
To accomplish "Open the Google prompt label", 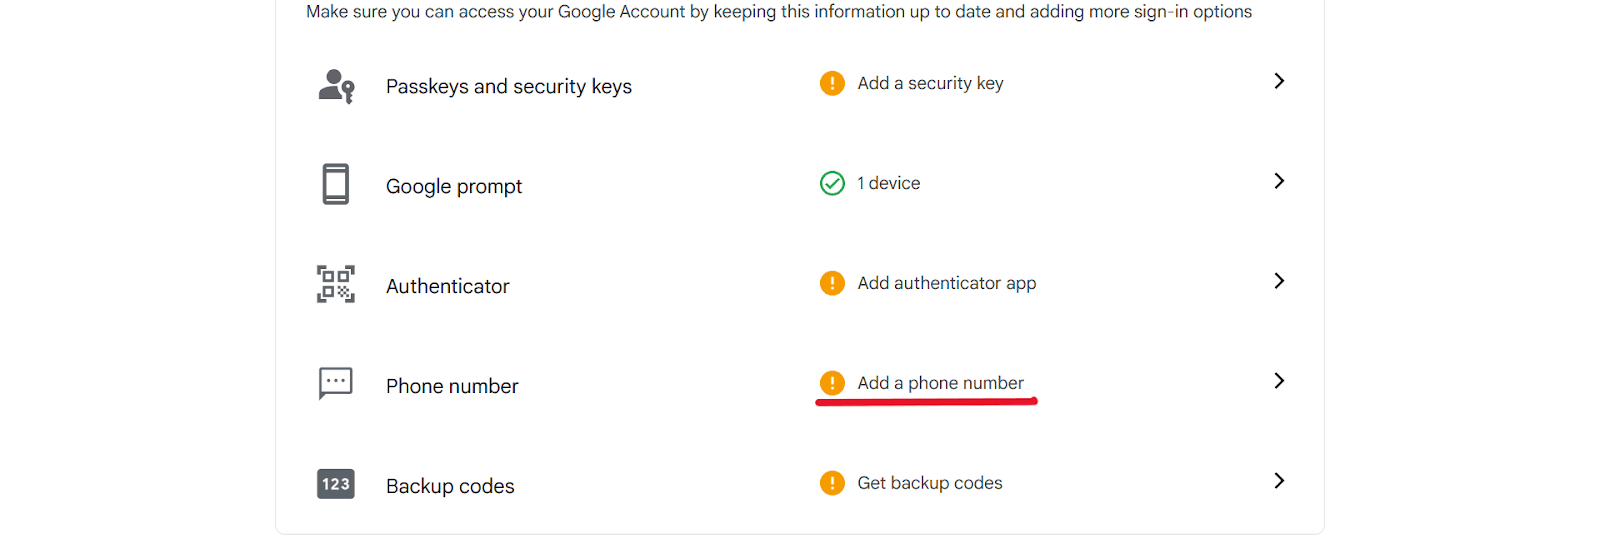I will pyautogui.click(x=454, y=187).
